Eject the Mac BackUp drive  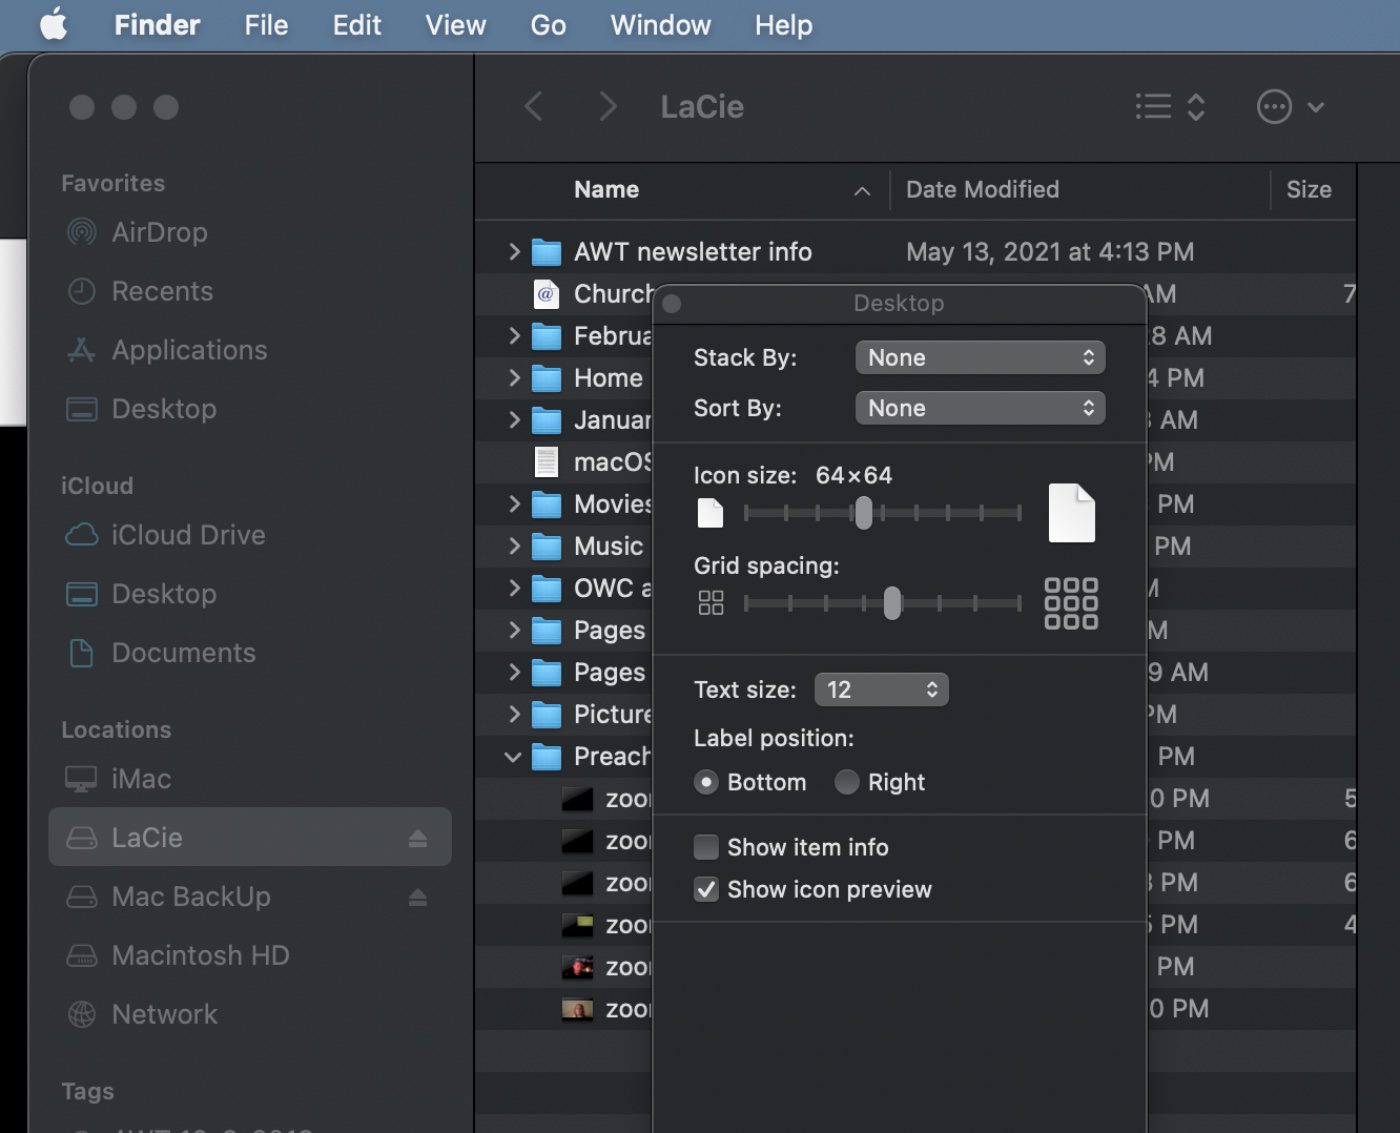[x=418, y=897]
